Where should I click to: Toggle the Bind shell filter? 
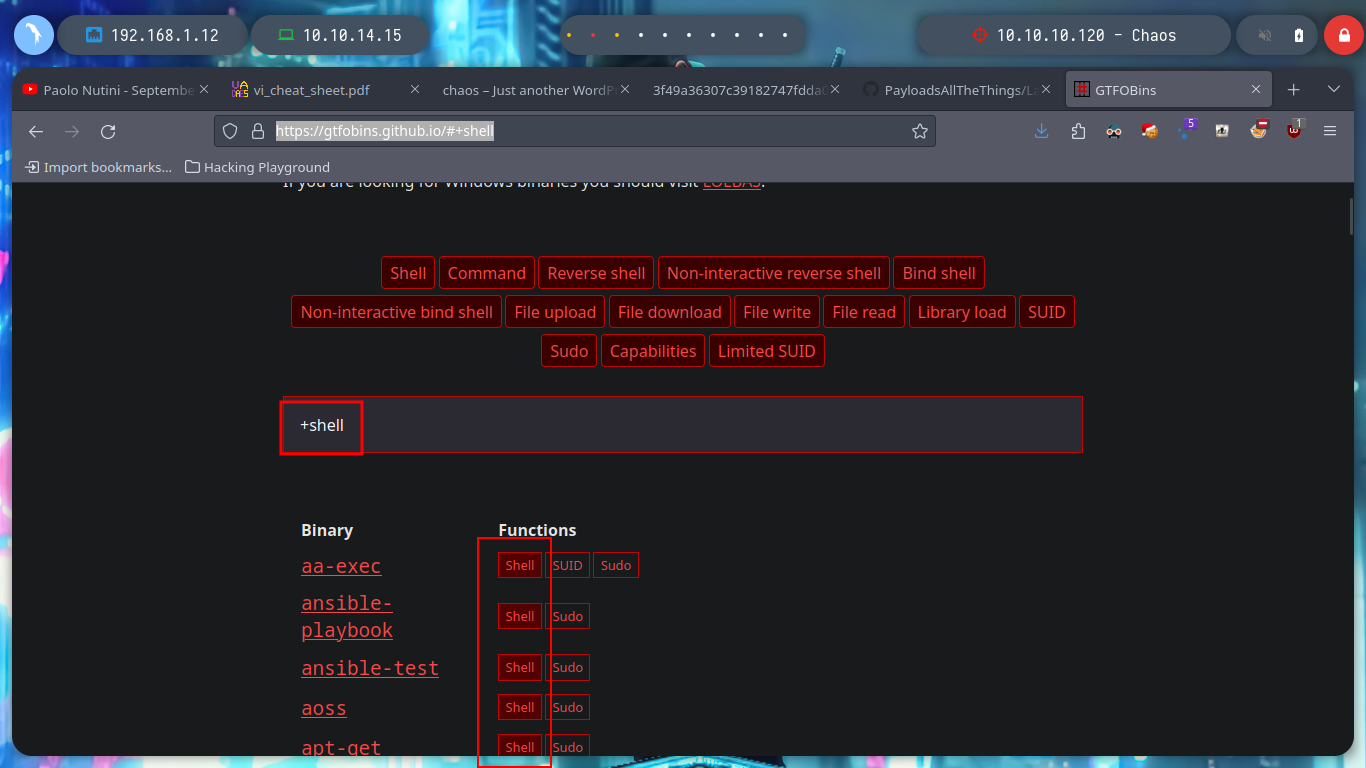[939, 273]
